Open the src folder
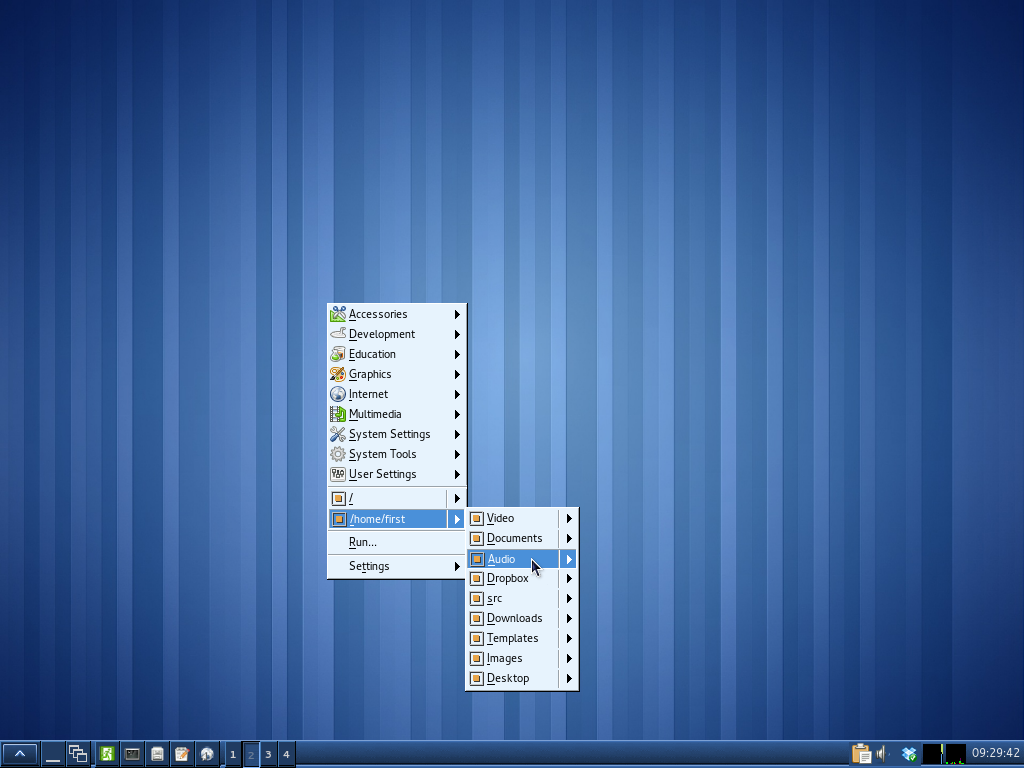 coord(512,598)
